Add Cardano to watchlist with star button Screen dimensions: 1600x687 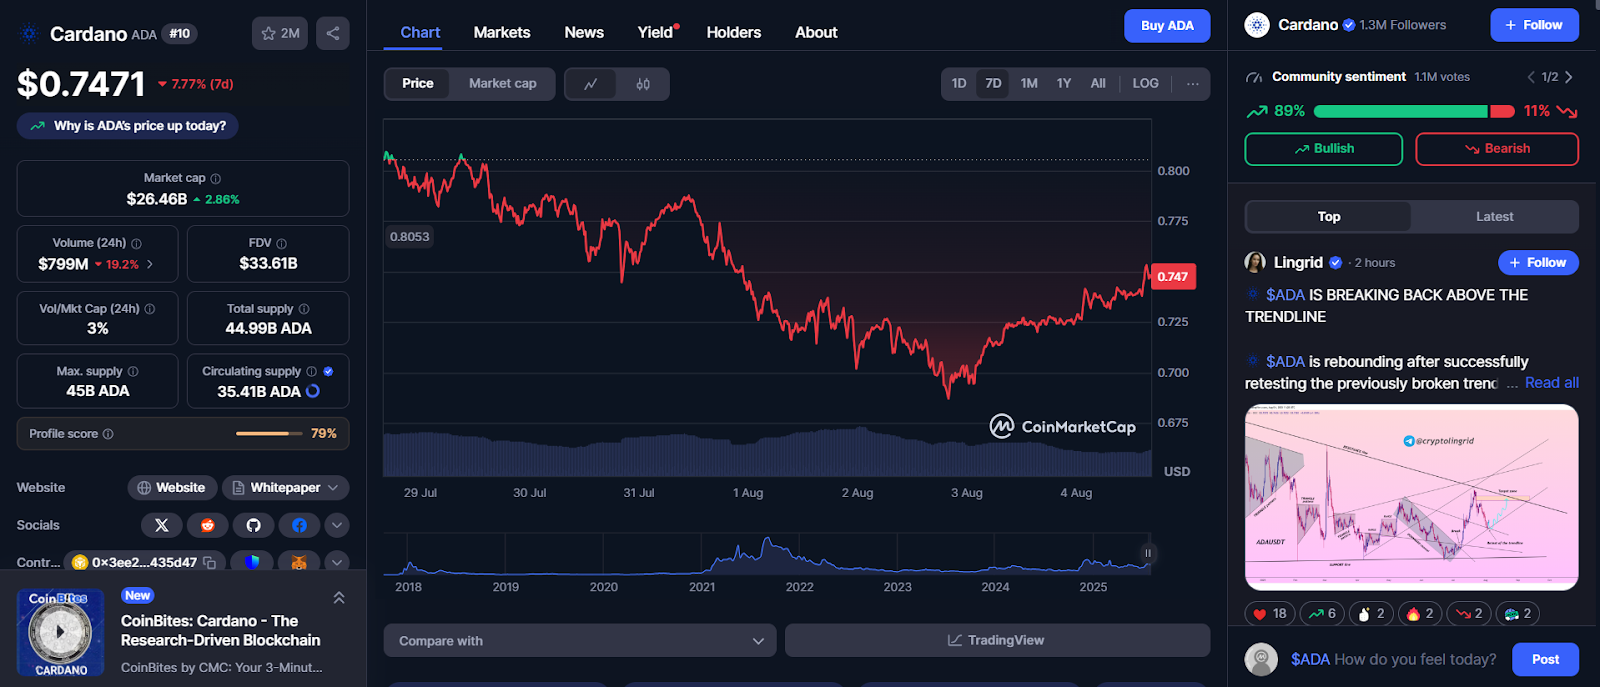280,33
